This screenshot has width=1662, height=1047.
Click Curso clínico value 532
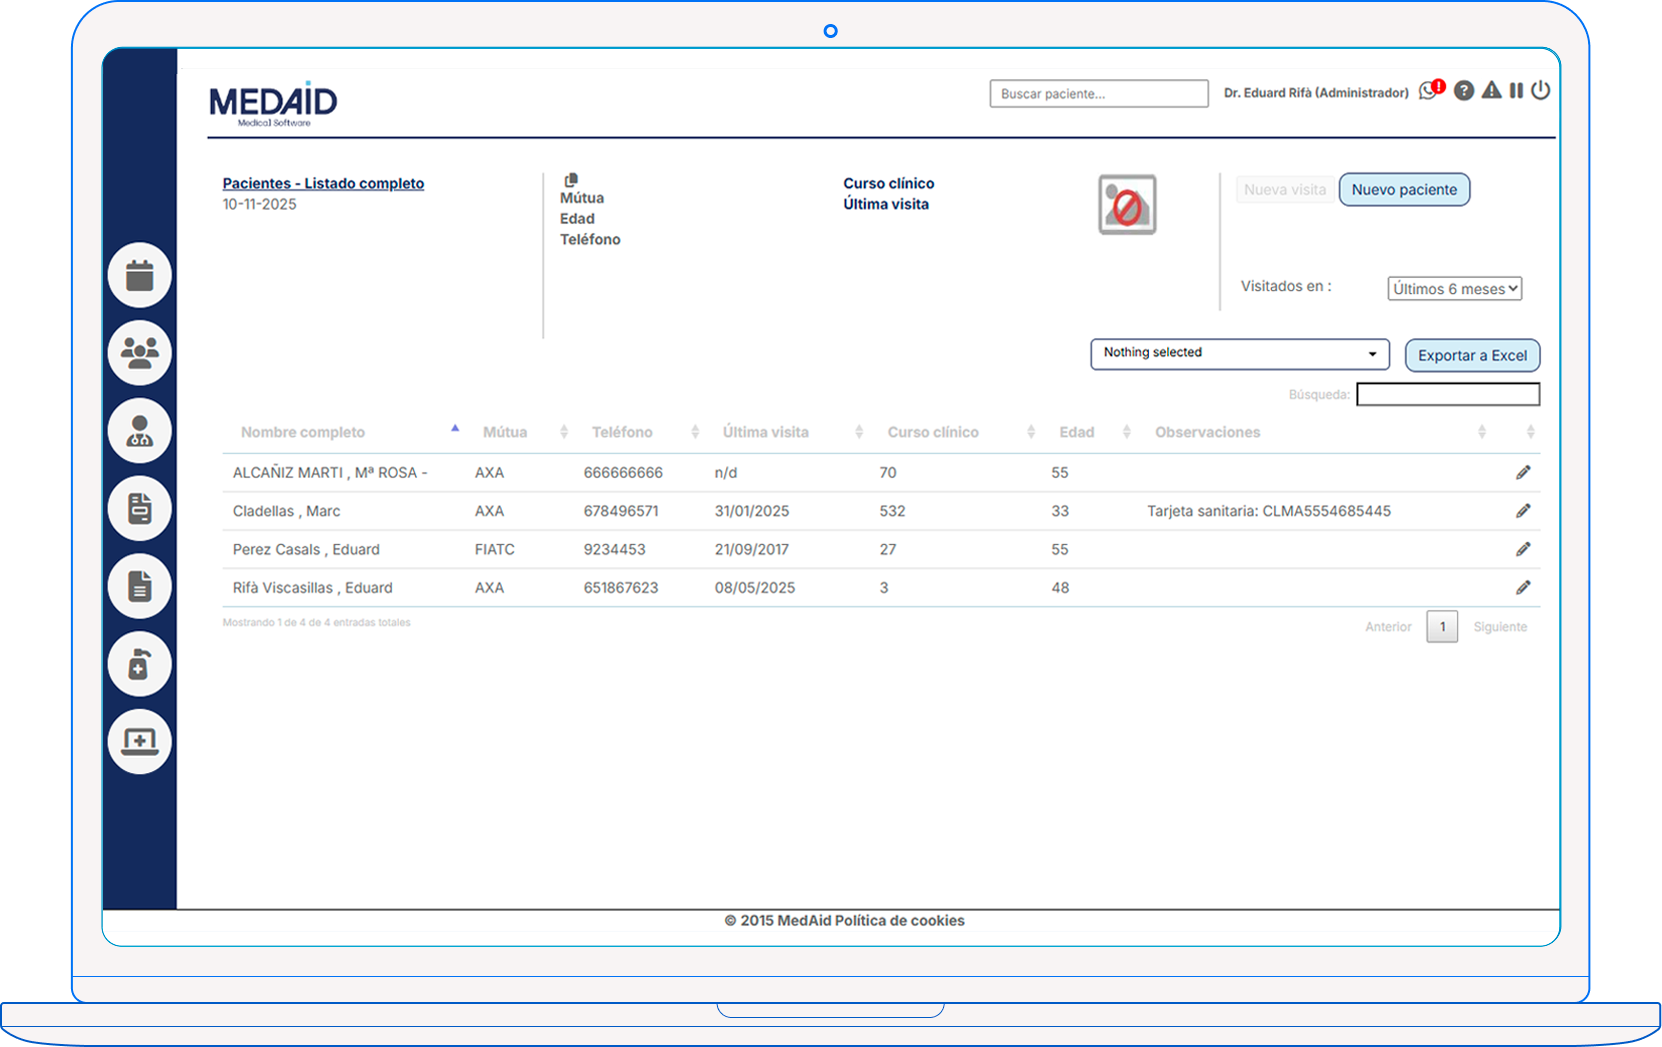892,511
